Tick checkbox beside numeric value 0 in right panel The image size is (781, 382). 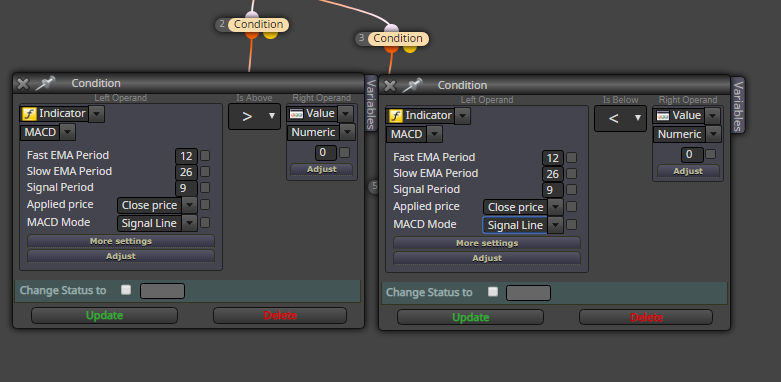[711, 154]
